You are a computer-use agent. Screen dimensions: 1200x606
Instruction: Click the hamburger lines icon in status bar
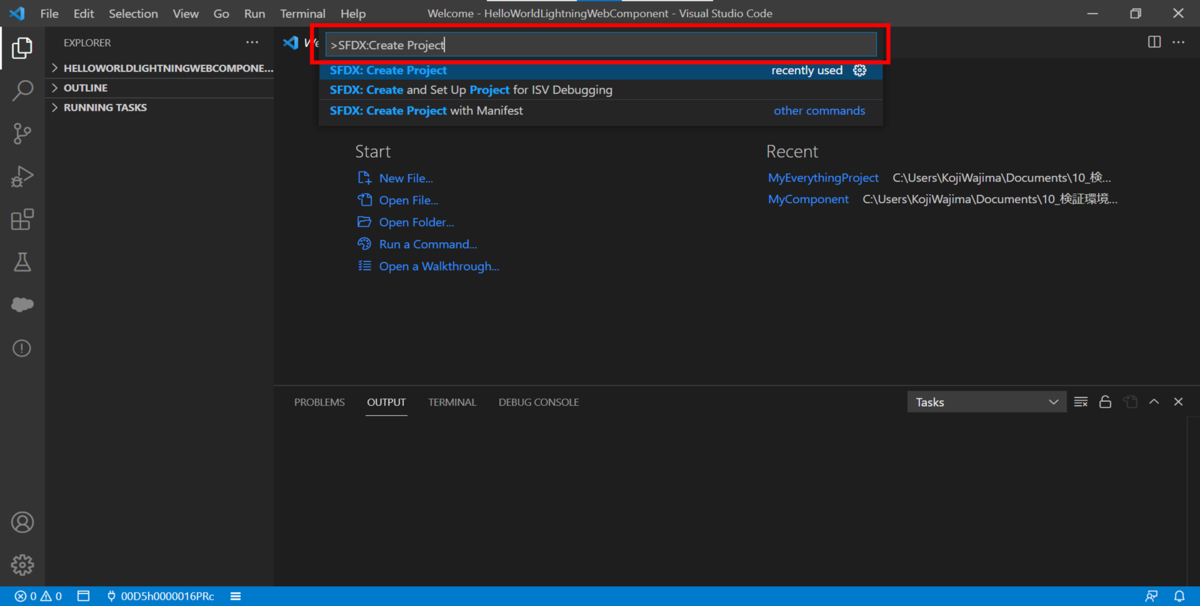(236, 596)
